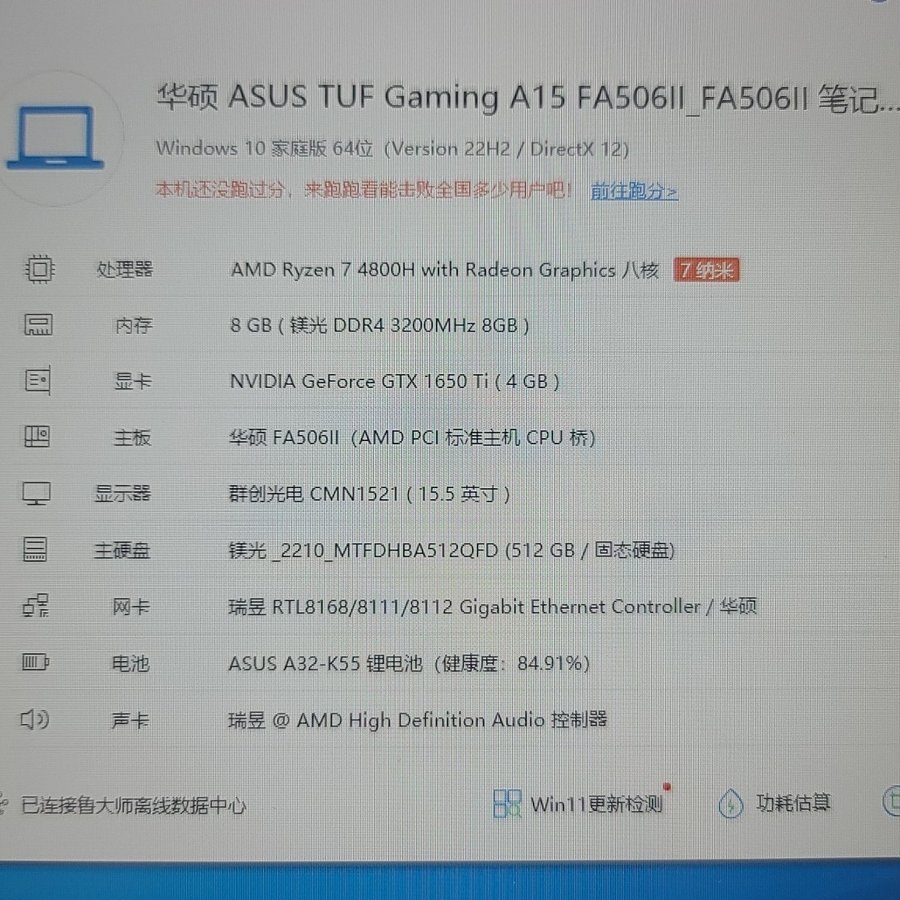Click the main hard disk icon

(x=35, y=549)
